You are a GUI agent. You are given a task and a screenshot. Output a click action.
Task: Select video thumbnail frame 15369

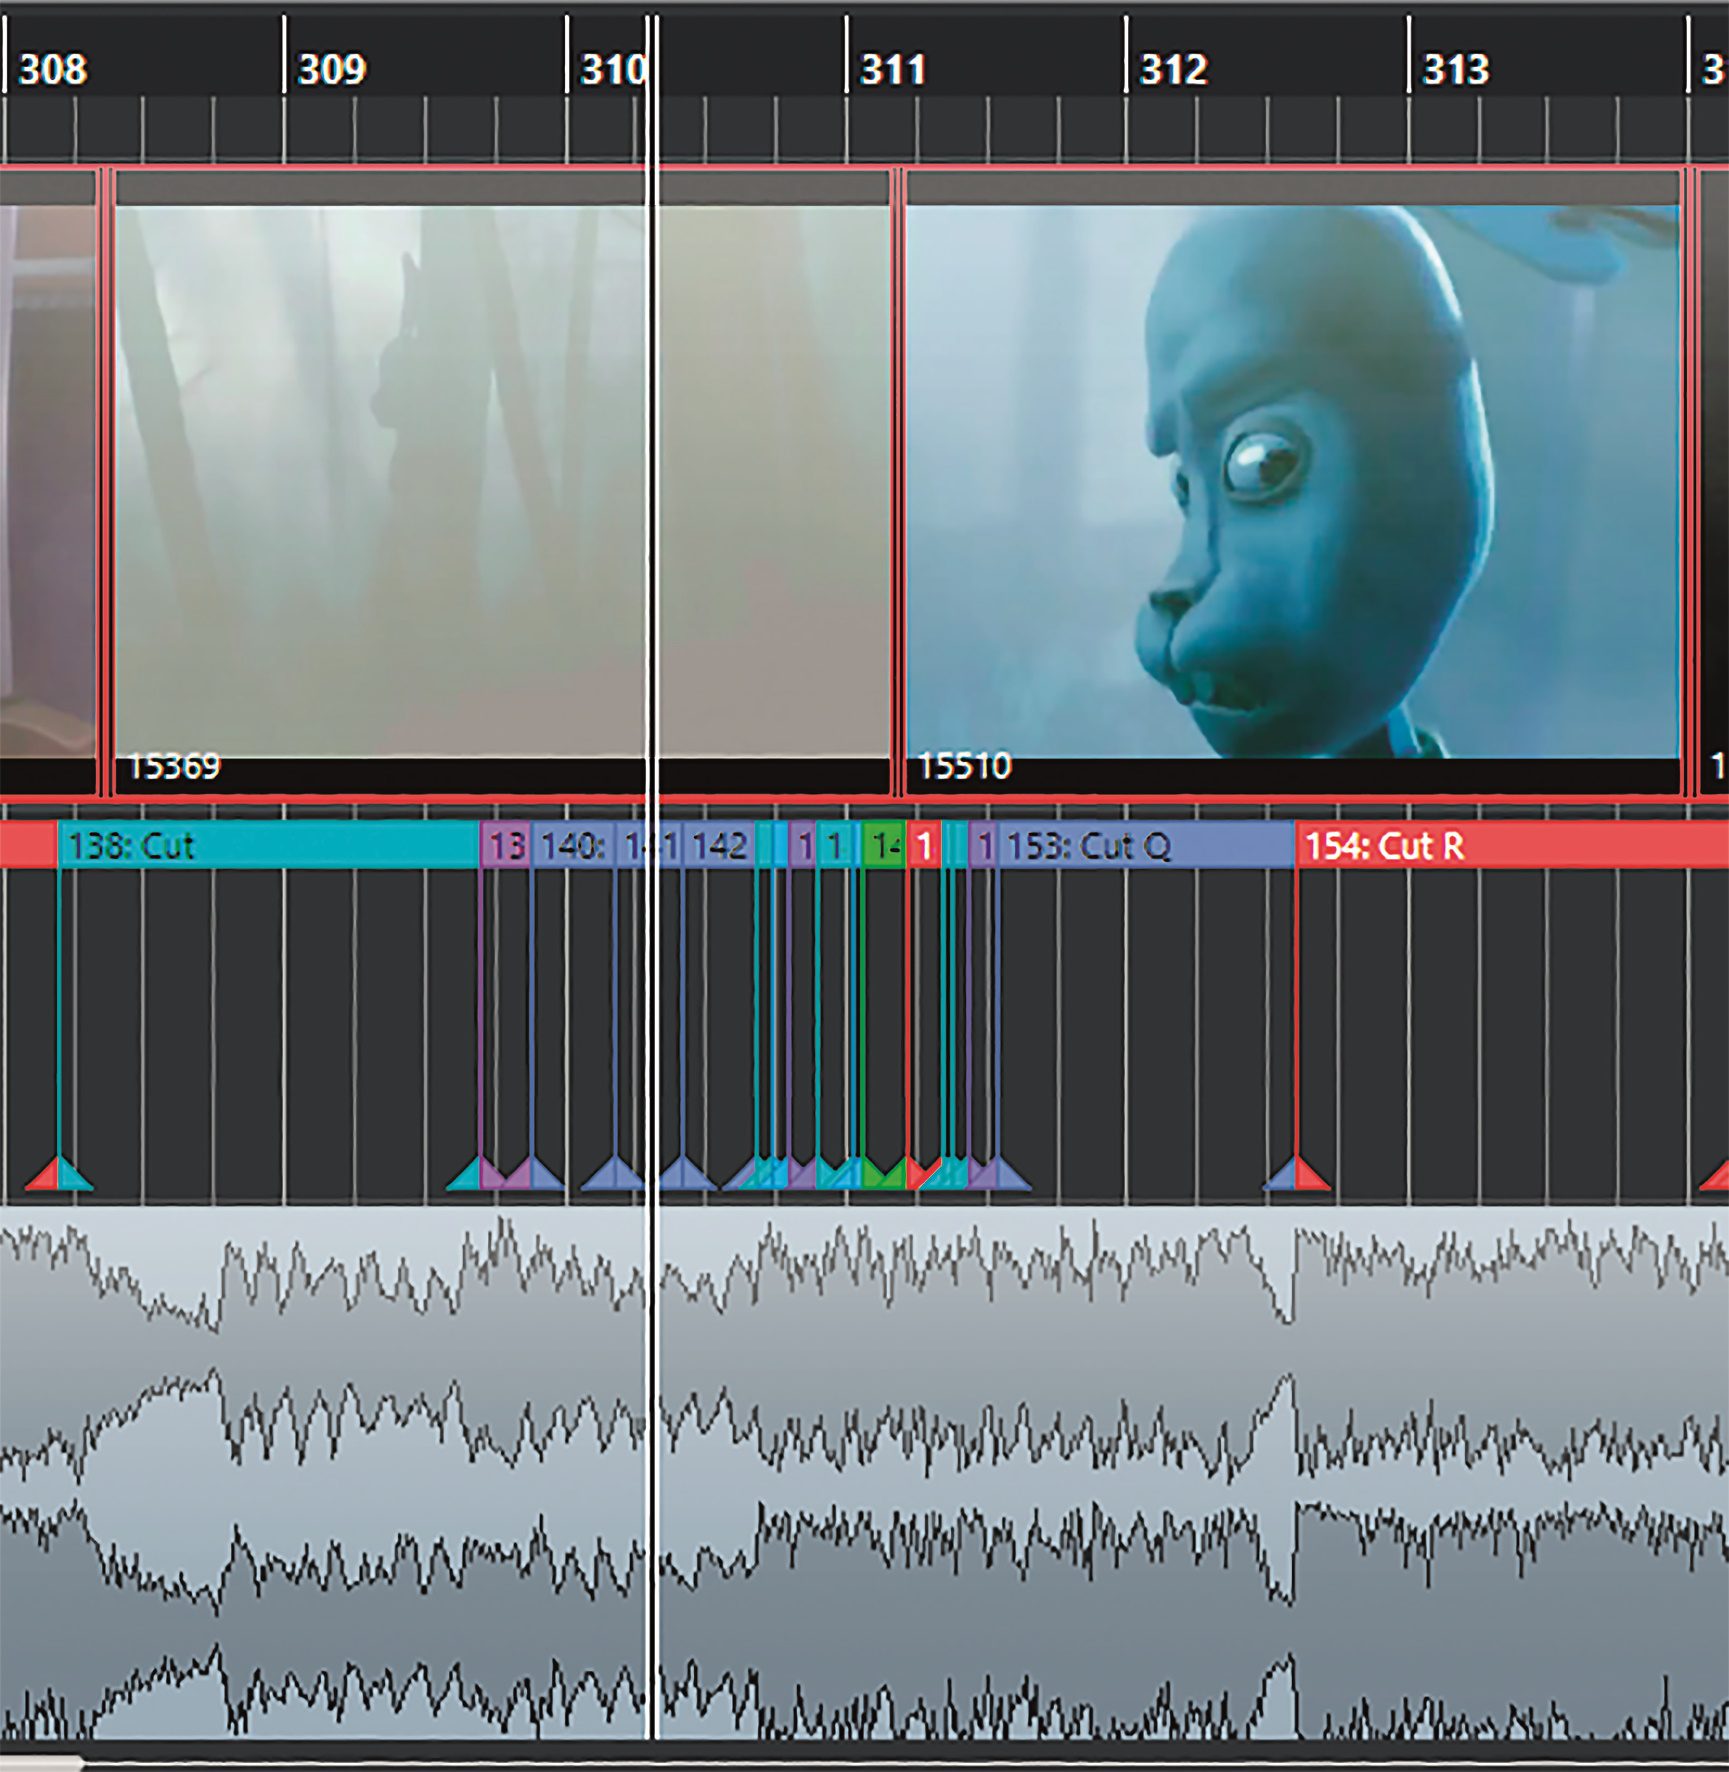point(380,480)
